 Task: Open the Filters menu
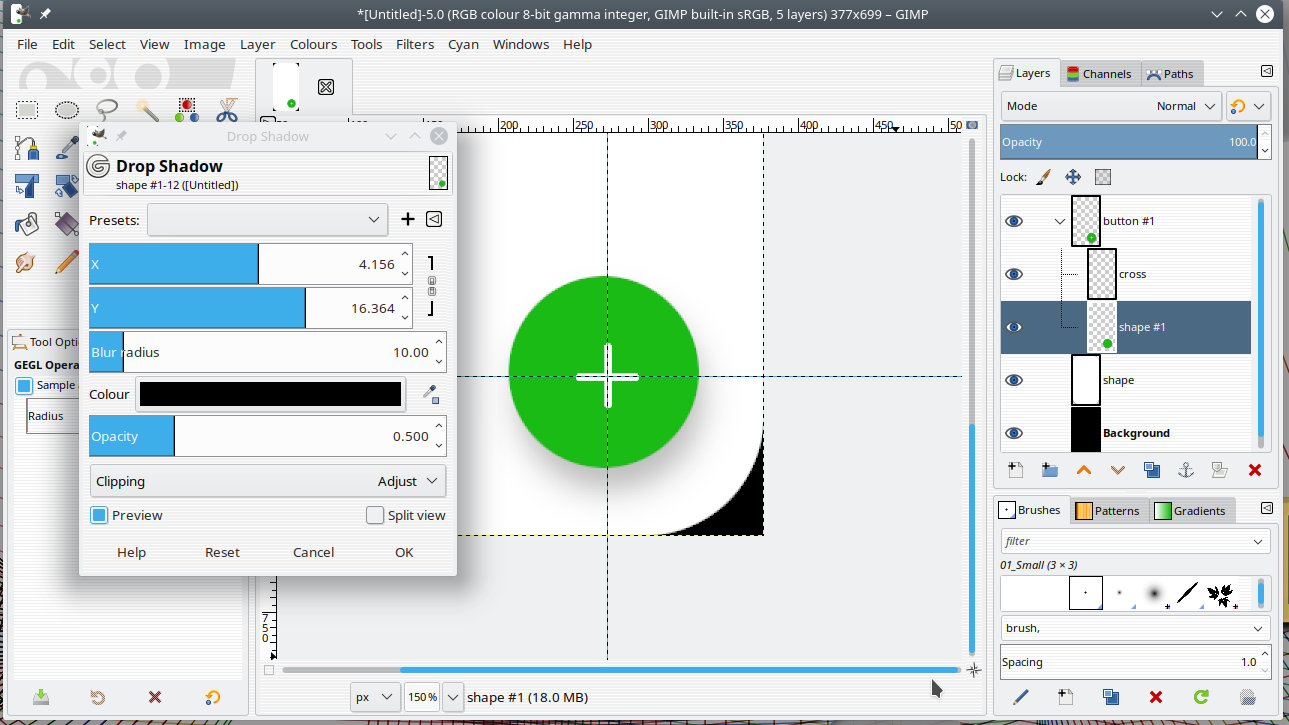point(414,44)
